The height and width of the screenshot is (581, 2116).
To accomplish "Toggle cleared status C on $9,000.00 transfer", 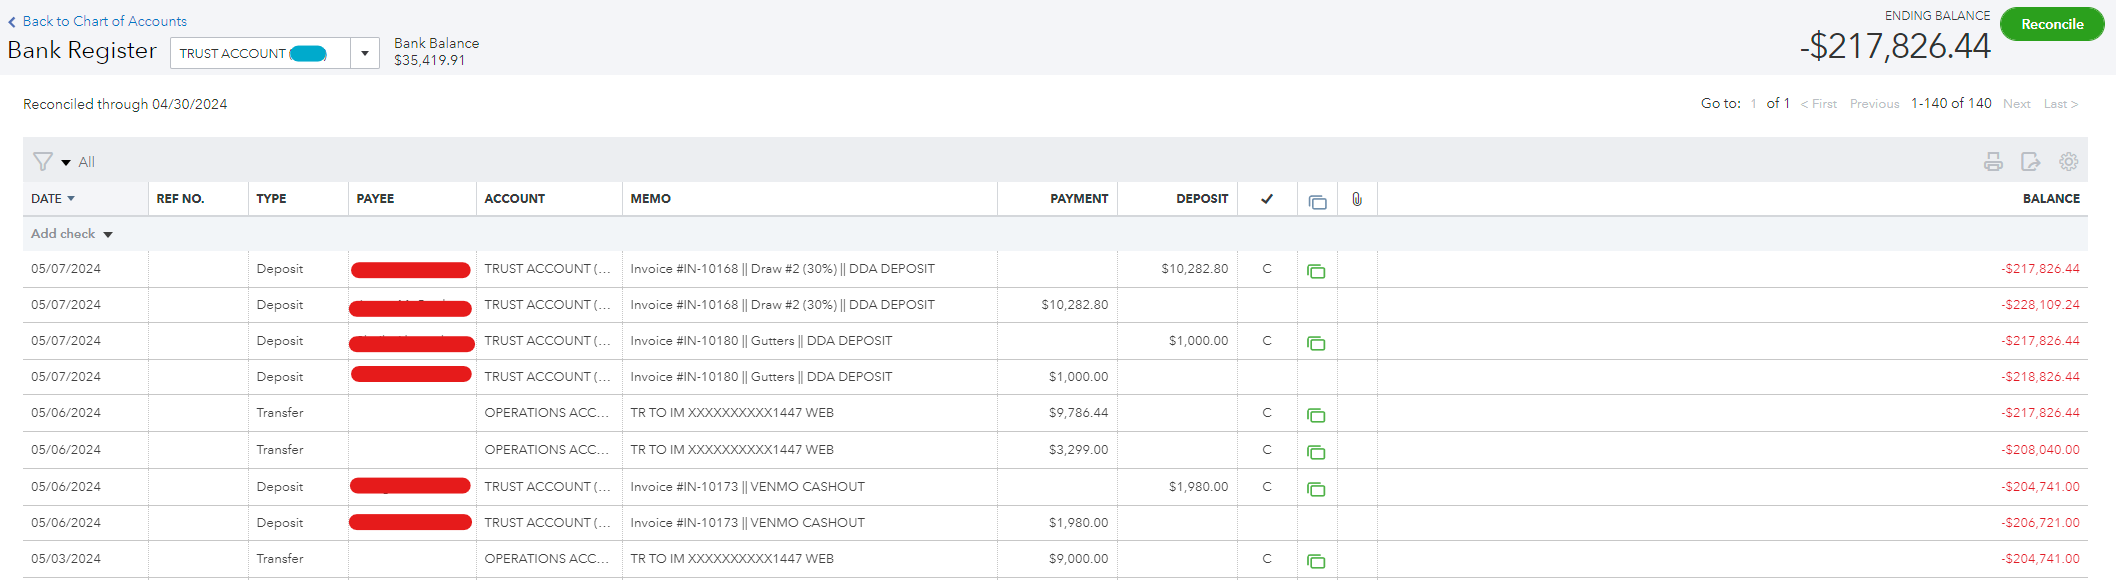I will [1267, 559].
